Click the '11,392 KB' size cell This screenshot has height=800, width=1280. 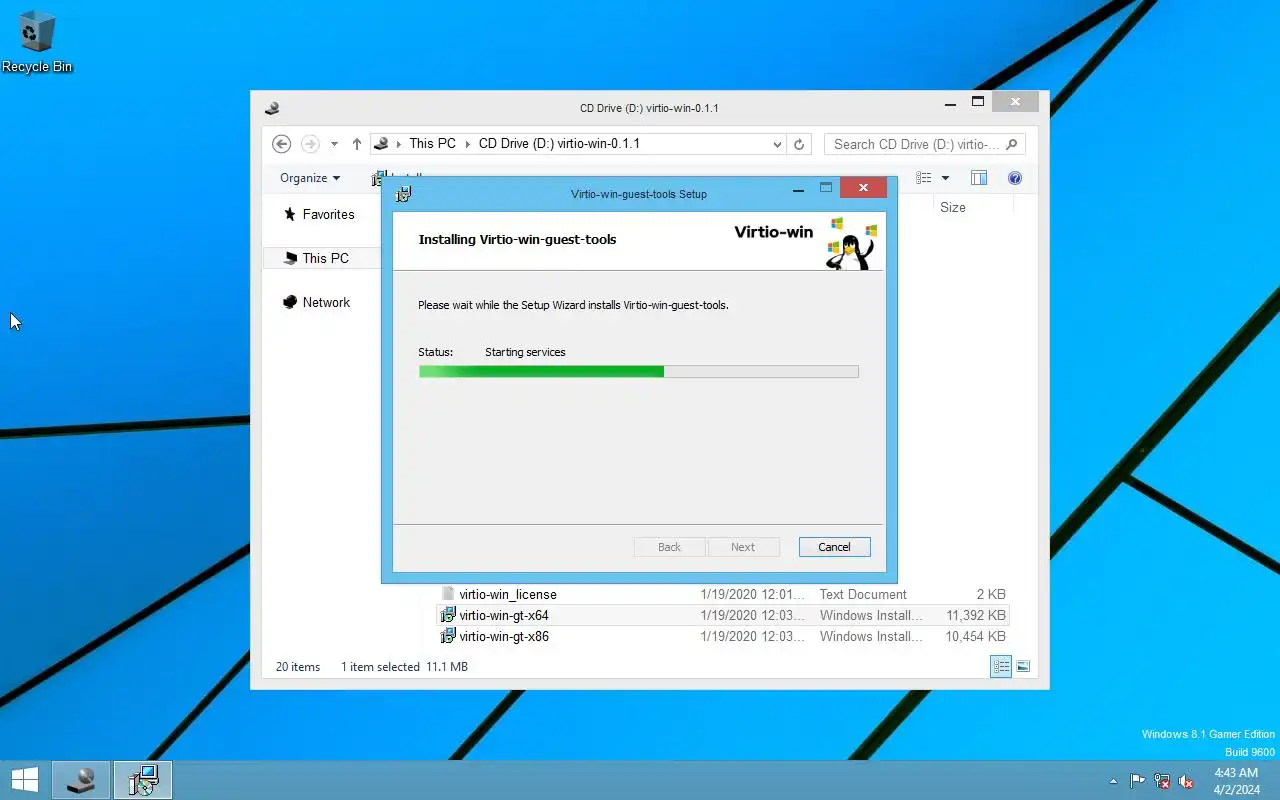tap(976, 615)
